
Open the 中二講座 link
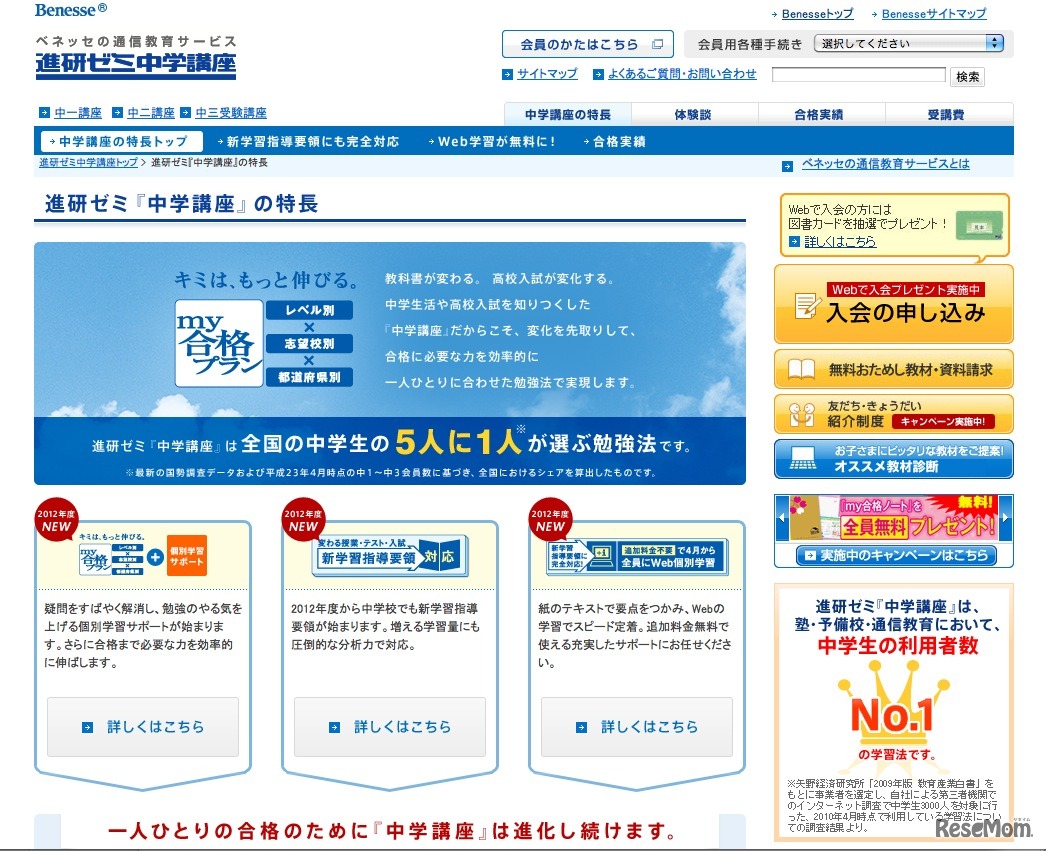point(151,113)
